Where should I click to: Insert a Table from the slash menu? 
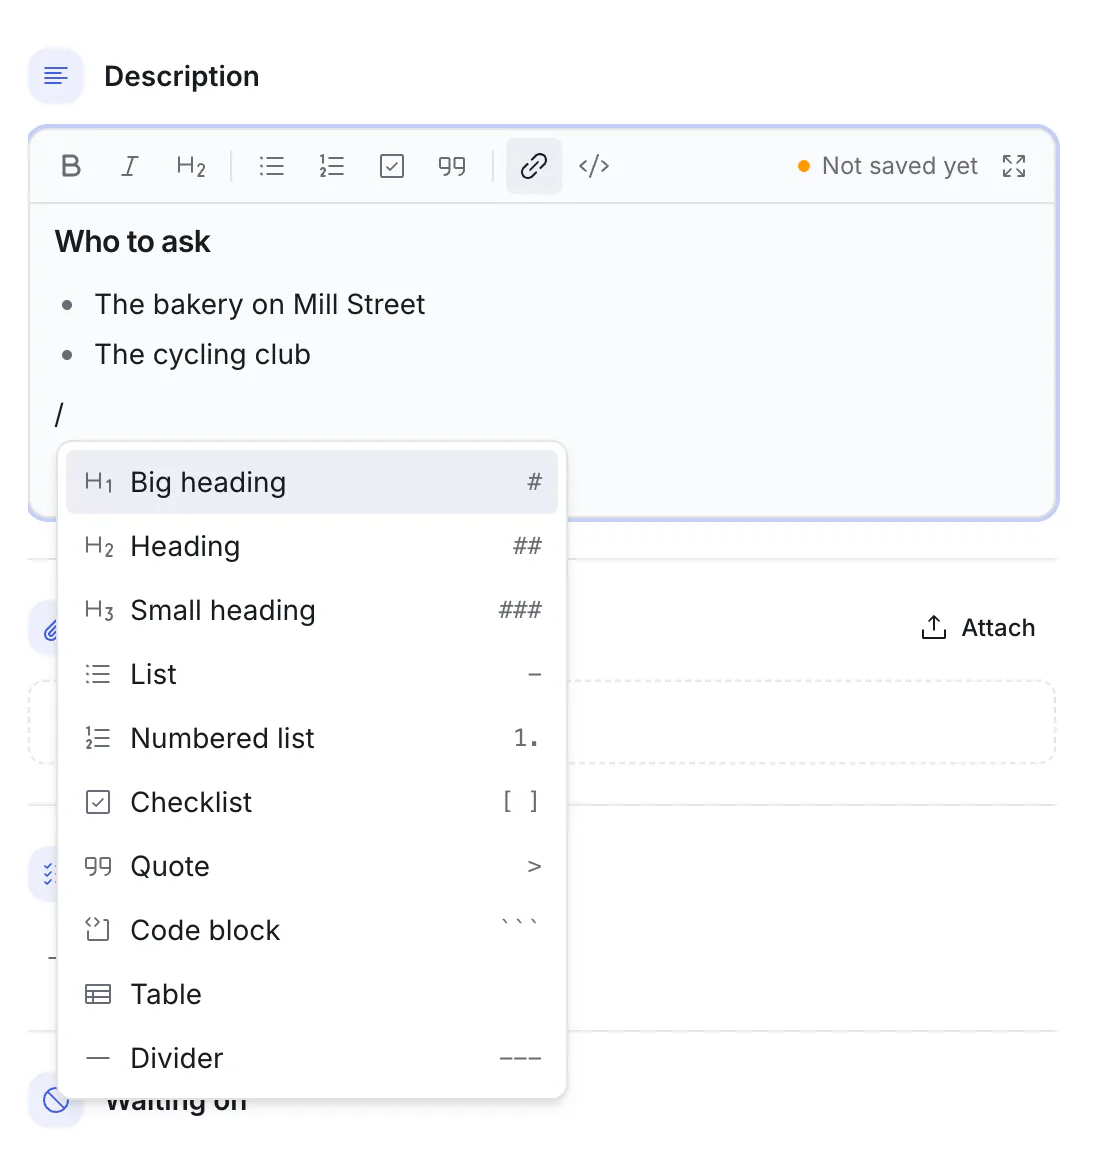[x=312, y=995]
